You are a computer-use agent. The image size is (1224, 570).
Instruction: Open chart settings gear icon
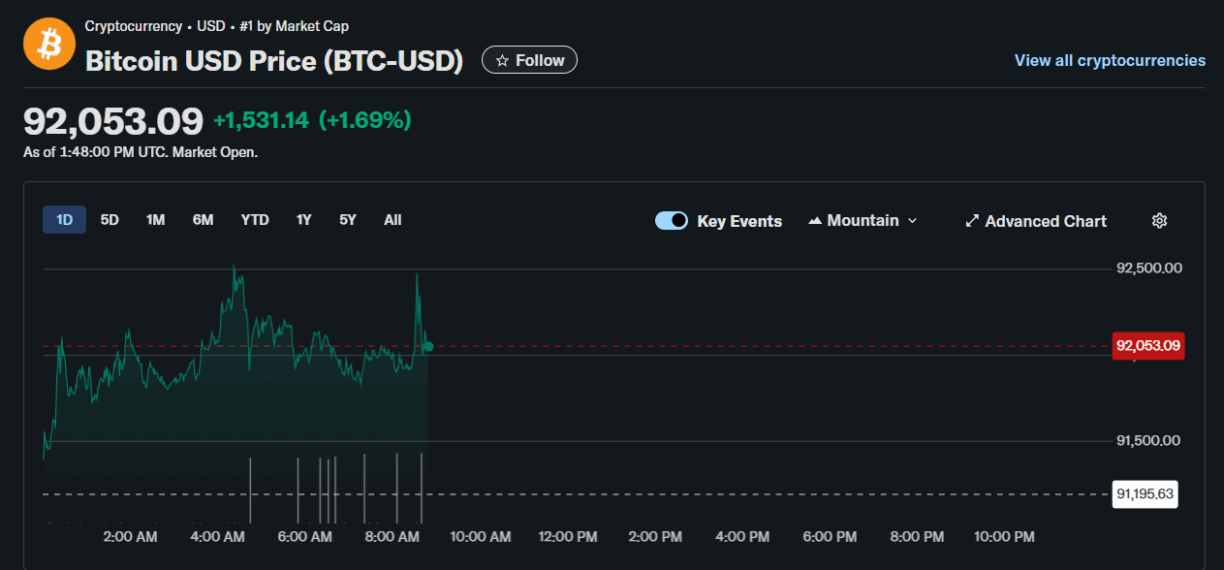(1159, 221)
